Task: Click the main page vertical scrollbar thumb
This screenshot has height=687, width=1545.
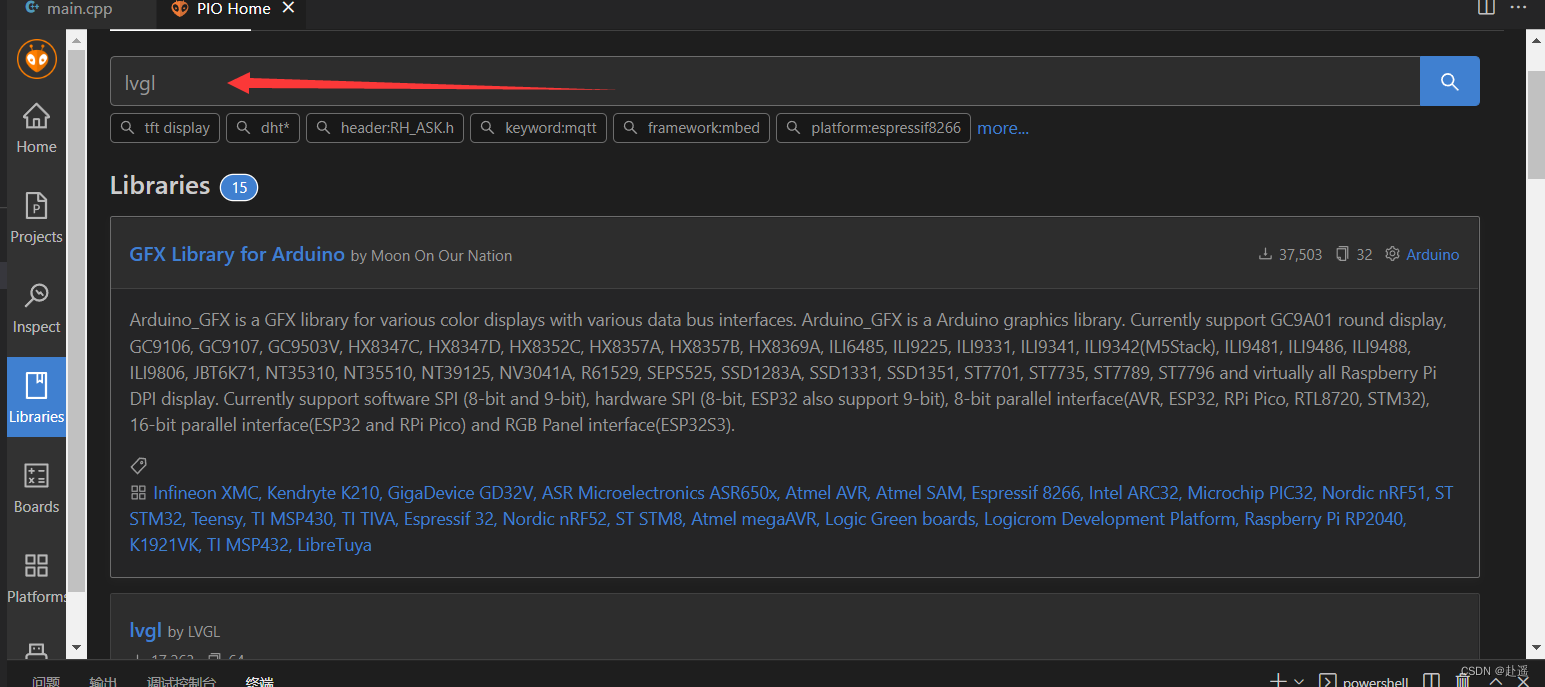Action: pyautogui.click(x=1537, y=125)
